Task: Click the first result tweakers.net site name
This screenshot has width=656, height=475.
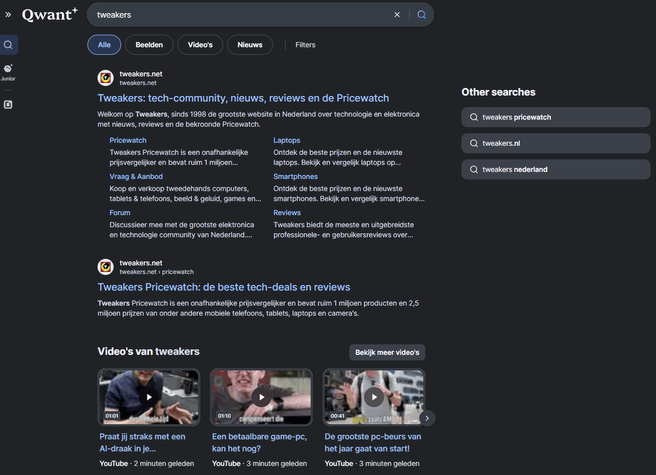Action: pyautogui.click(x=141, y=74)
